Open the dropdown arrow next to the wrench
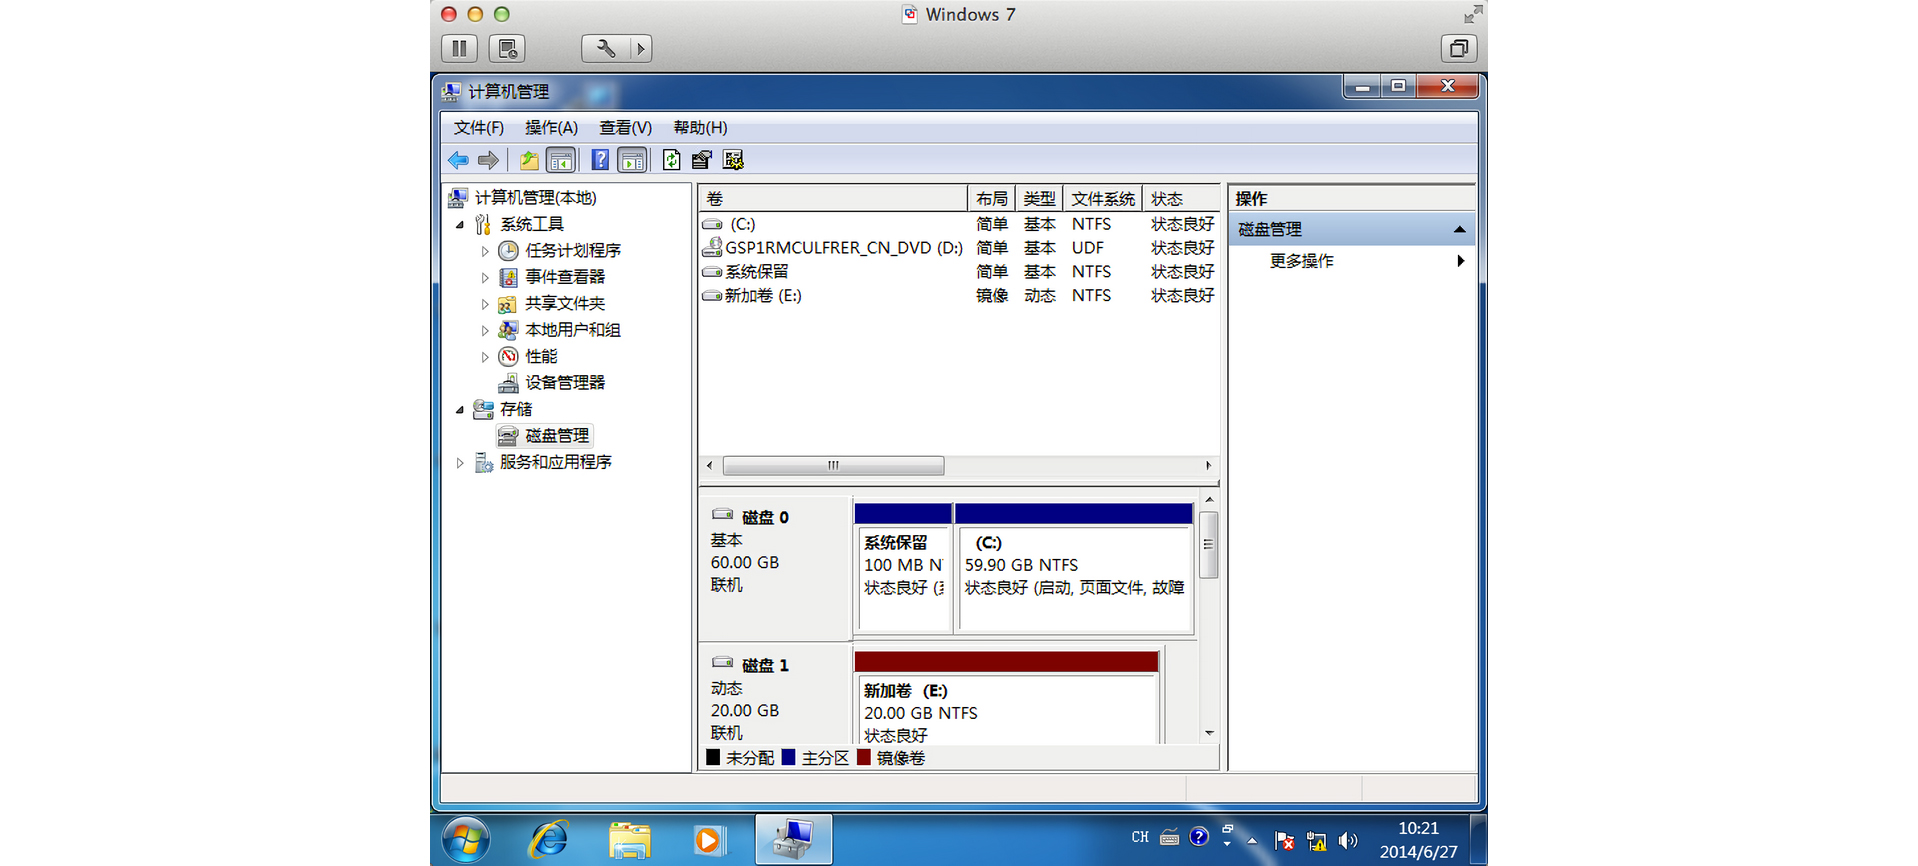Image resolution: width=1918 pixels, height=866 pixels. (641, 48)
